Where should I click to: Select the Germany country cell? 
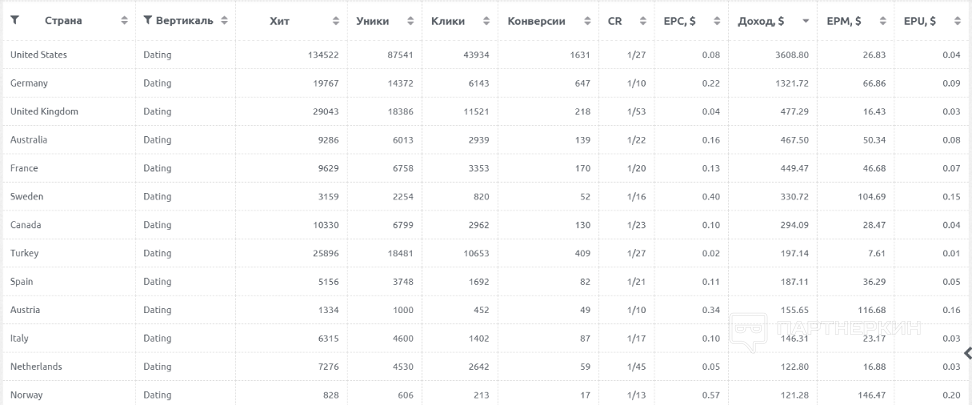29,83
